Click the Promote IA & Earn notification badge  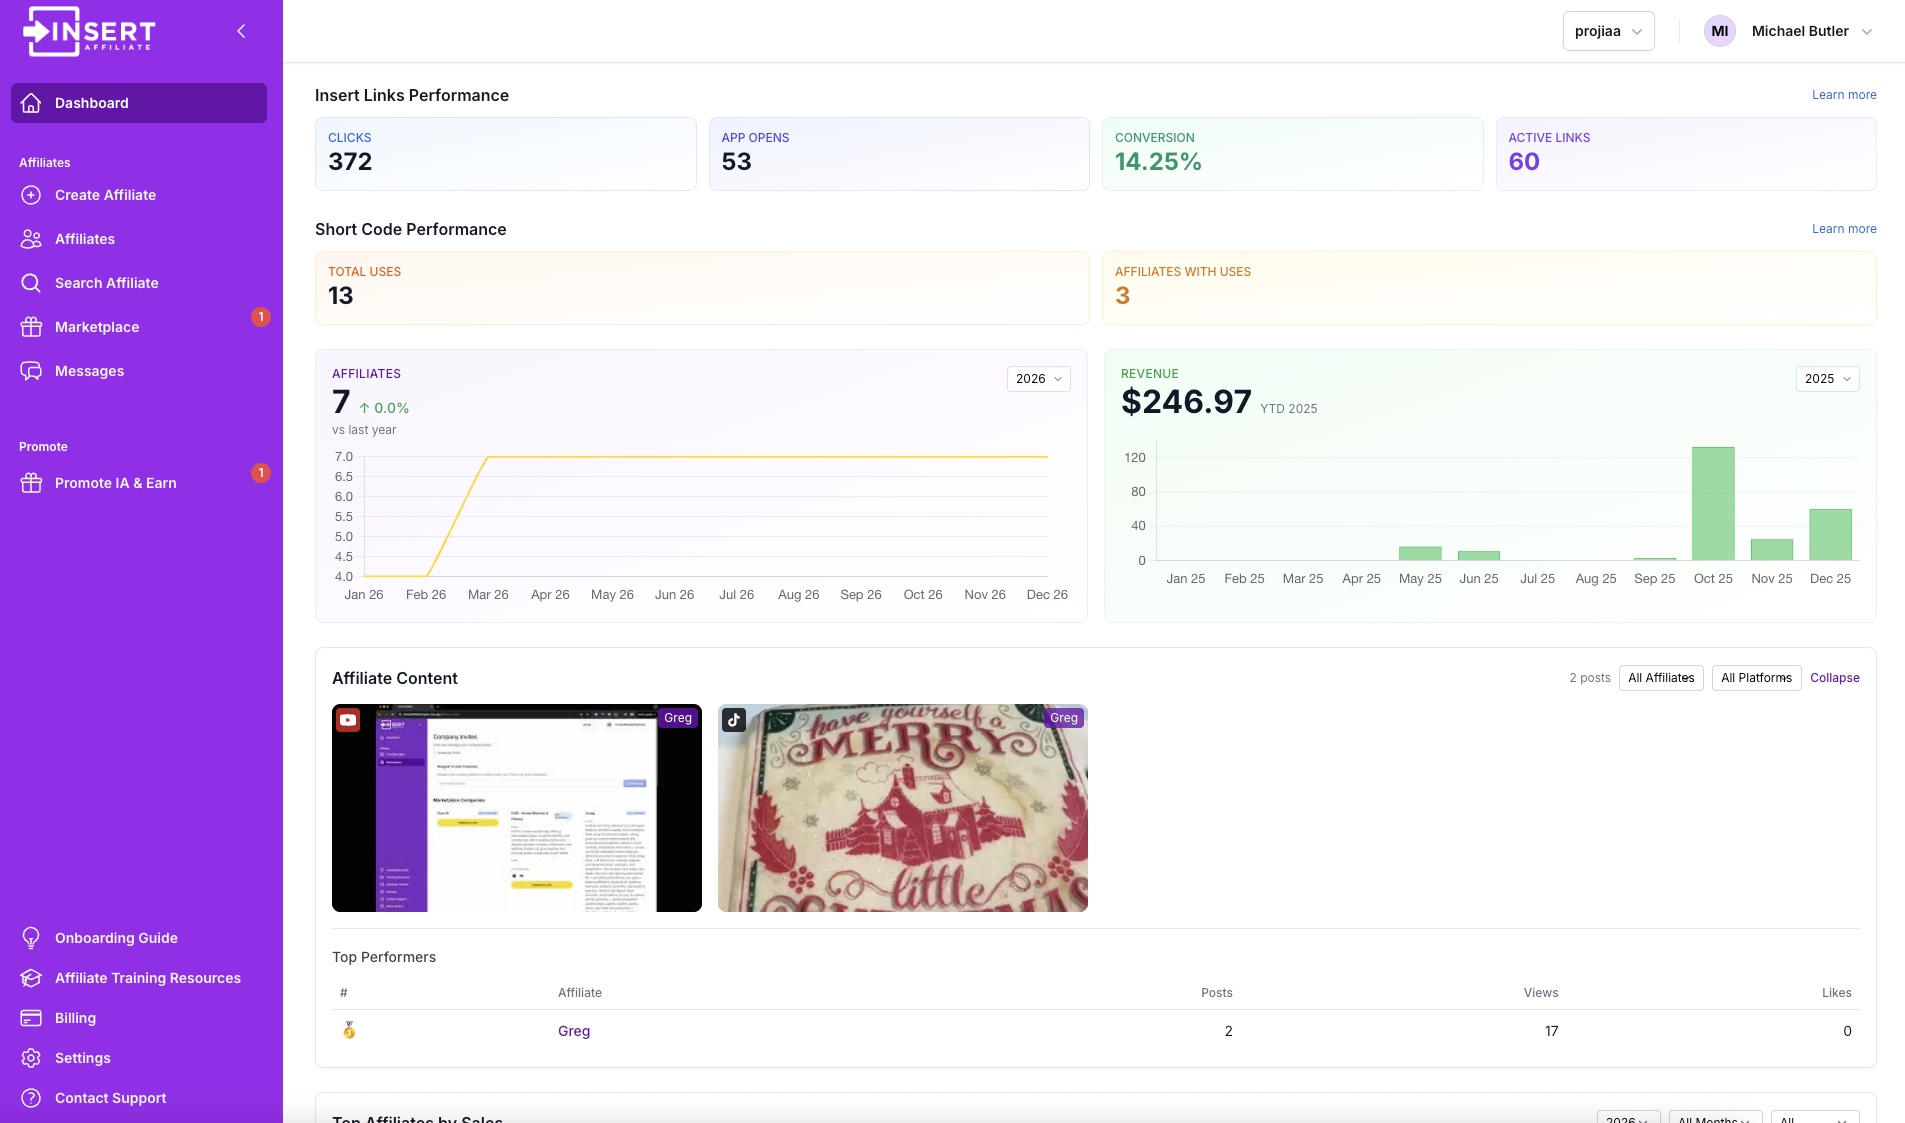click(261, 473)
